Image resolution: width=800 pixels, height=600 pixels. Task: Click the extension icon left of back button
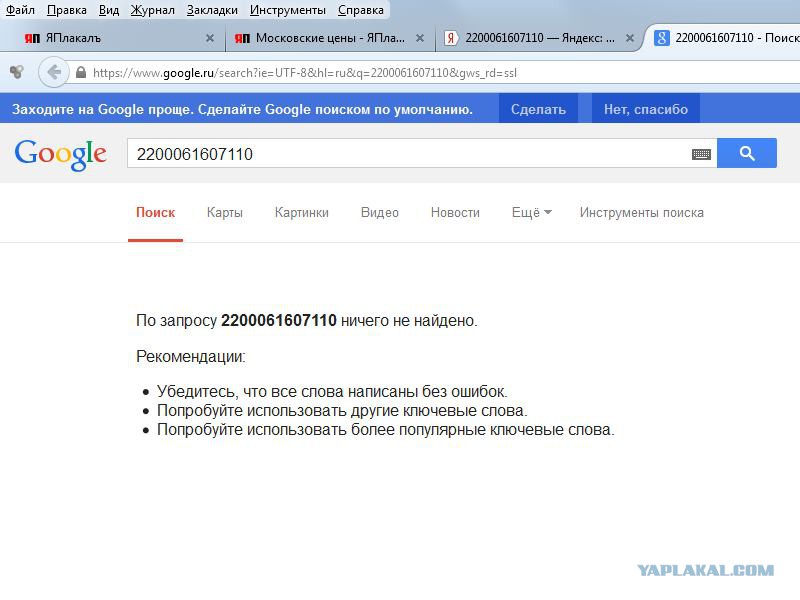point(17,72)
